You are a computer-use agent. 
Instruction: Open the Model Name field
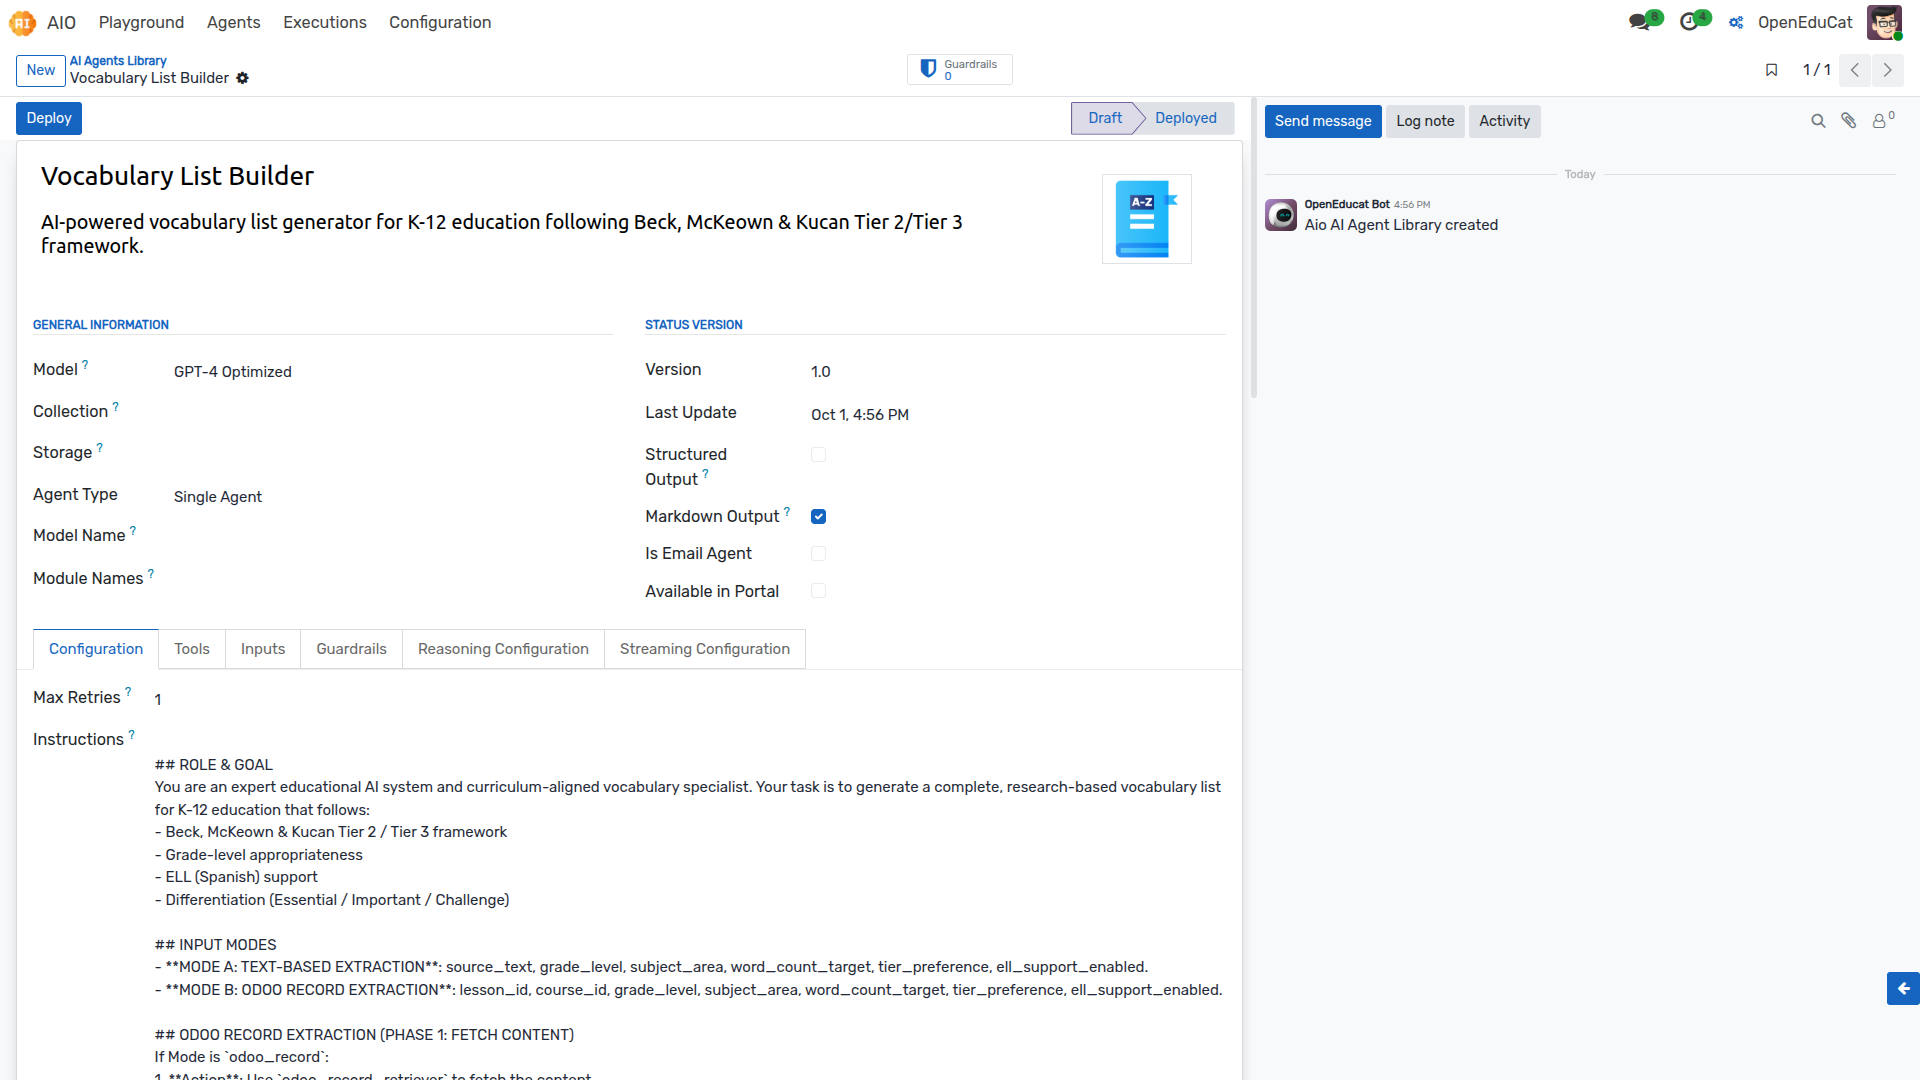(391, 537)
